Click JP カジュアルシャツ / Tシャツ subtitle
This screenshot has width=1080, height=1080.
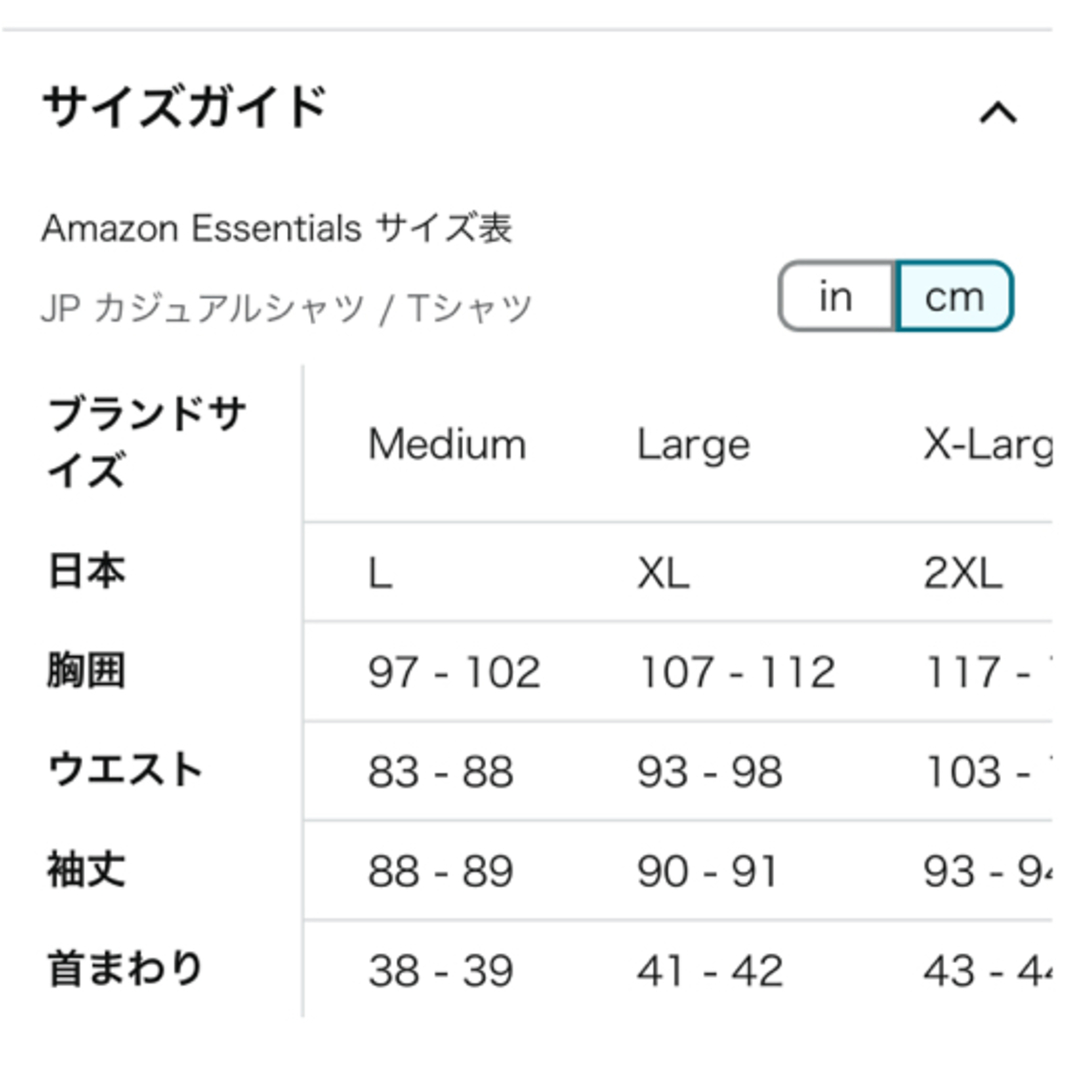(x=287, y=308)
